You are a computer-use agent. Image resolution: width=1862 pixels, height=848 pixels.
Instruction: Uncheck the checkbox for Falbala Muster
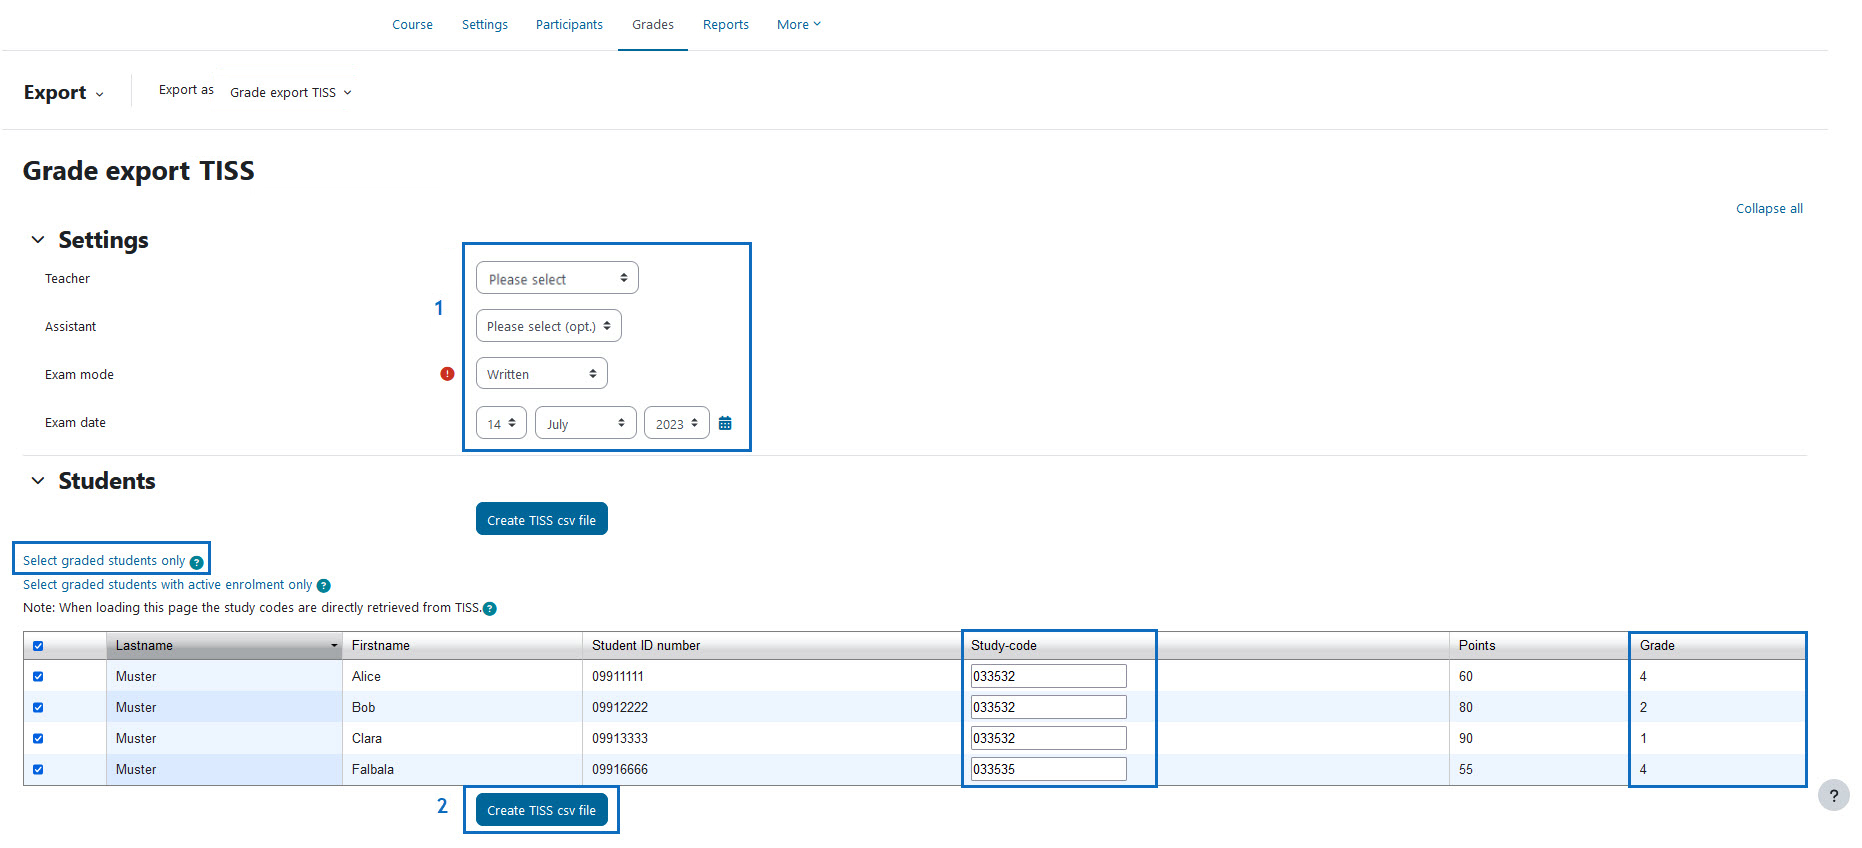(x=38, y=770)
